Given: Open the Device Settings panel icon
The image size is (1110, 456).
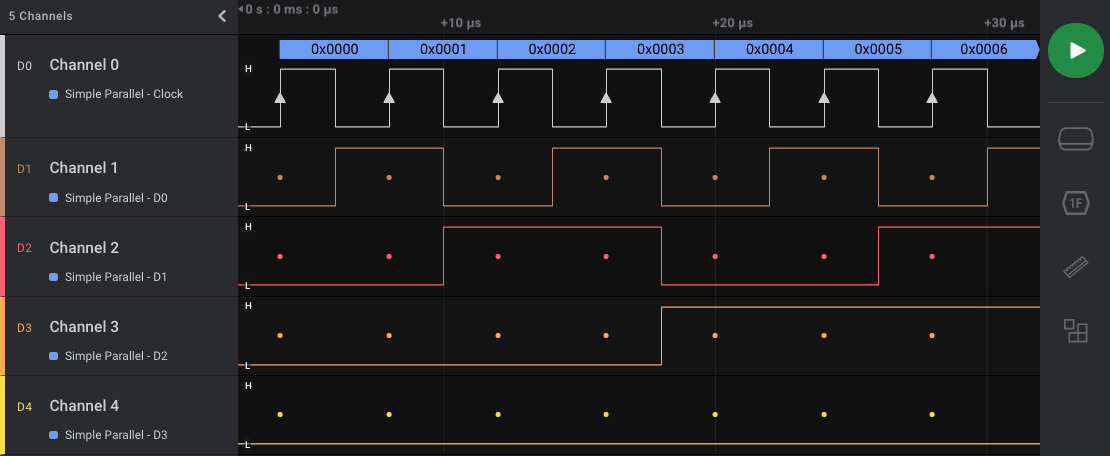Looking at the screenshot, I should (x=1075, y=139).
